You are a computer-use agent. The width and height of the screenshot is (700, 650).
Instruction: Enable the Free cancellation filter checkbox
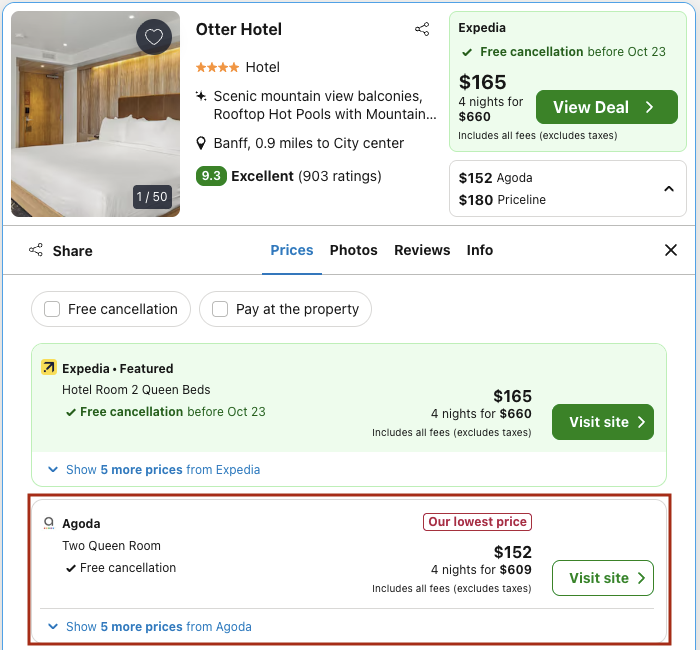(x=52, y=309)
